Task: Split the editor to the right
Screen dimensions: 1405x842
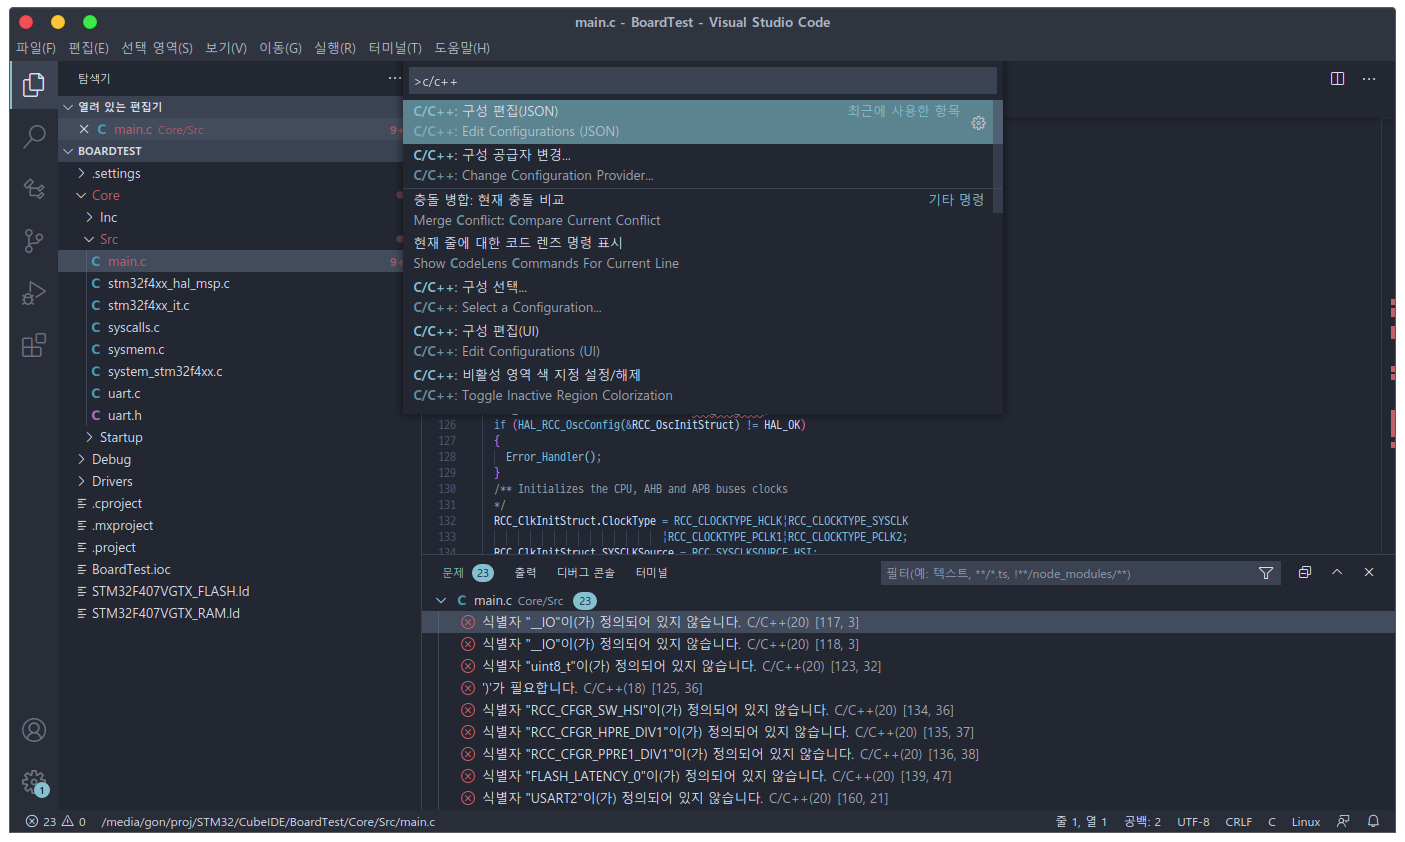Action: point(1337,78)
